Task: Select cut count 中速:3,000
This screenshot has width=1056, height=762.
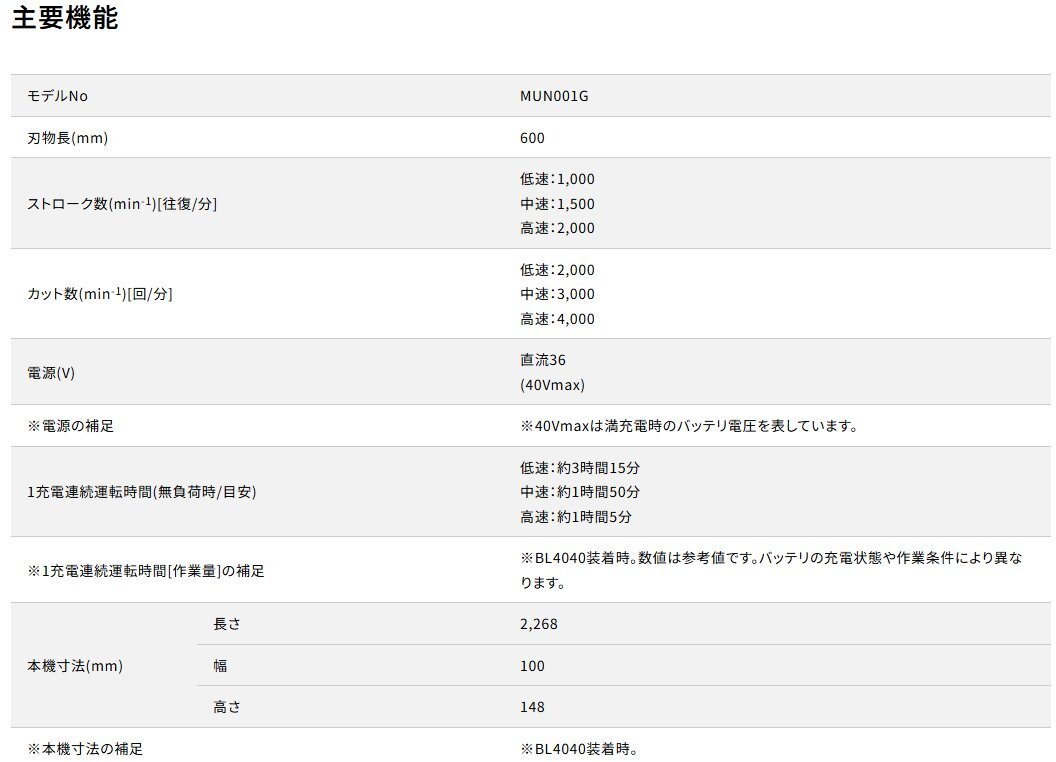Action: pyautogui.click(x=557, y=294)
